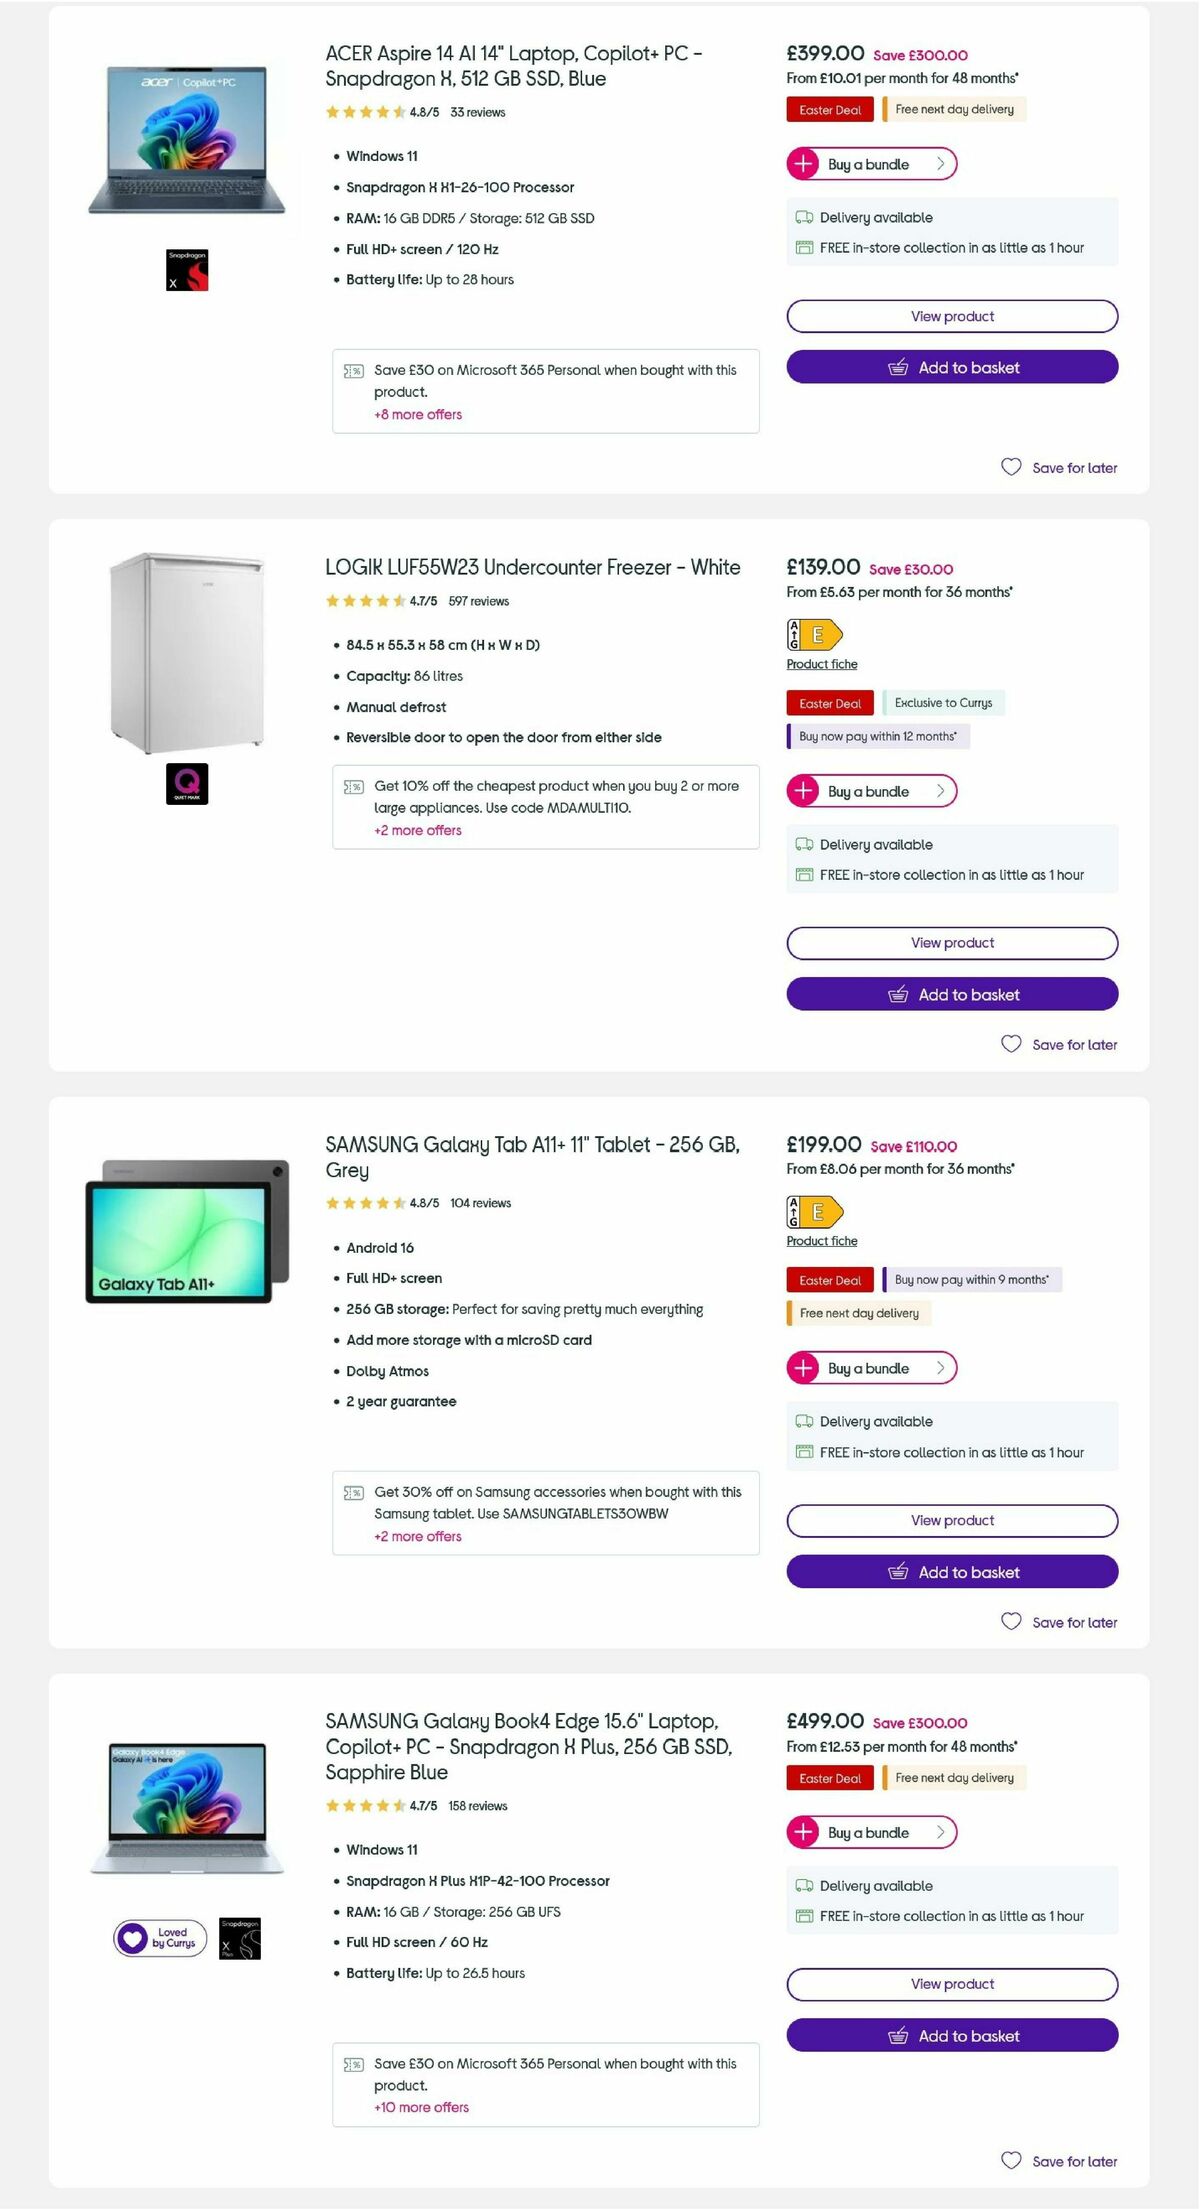Click the basket icon on the Samsung Galaxy Tab row
Screen dimensions: 1200x2209
899,1572
